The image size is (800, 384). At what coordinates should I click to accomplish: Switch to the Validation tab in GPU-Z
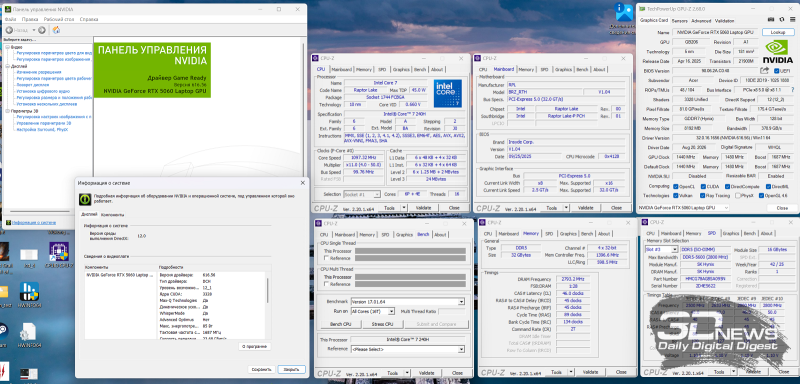(x=724, y=21)
